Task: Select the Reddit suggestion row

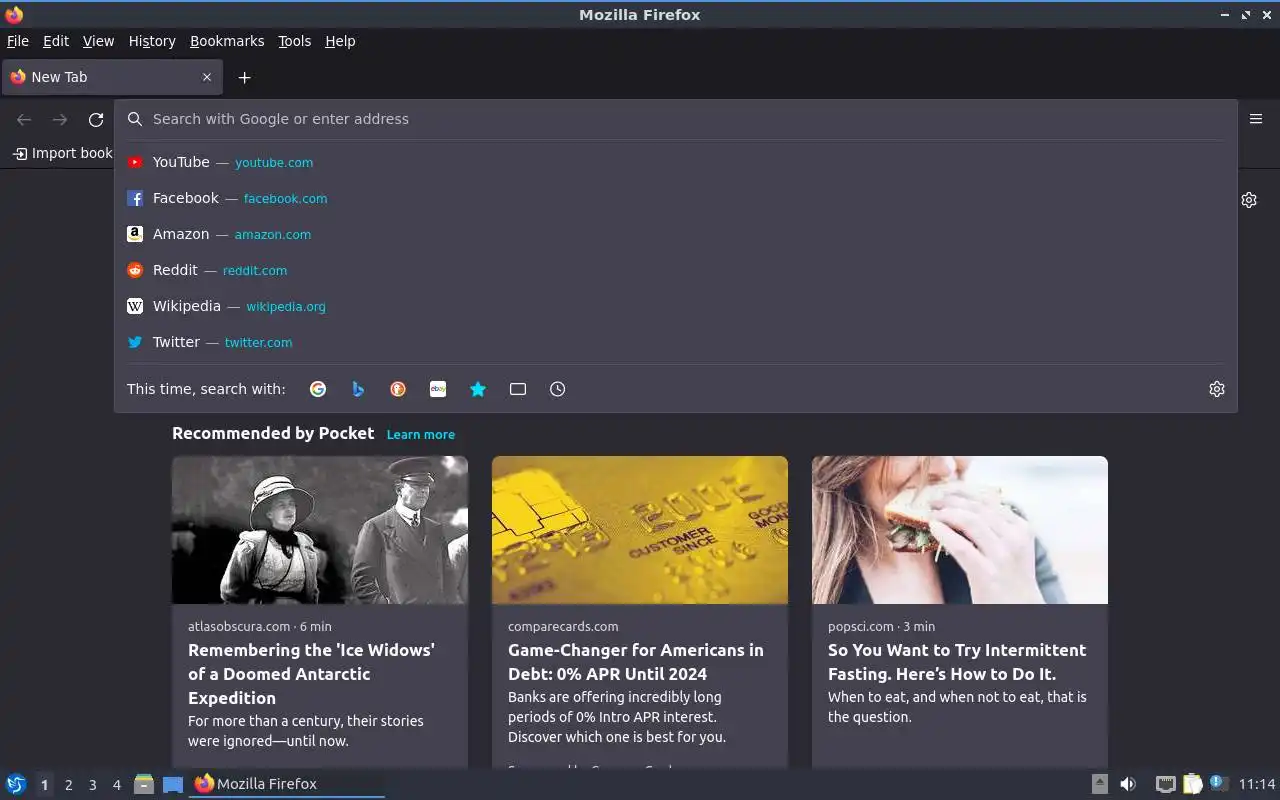Action: pos(675,270)
